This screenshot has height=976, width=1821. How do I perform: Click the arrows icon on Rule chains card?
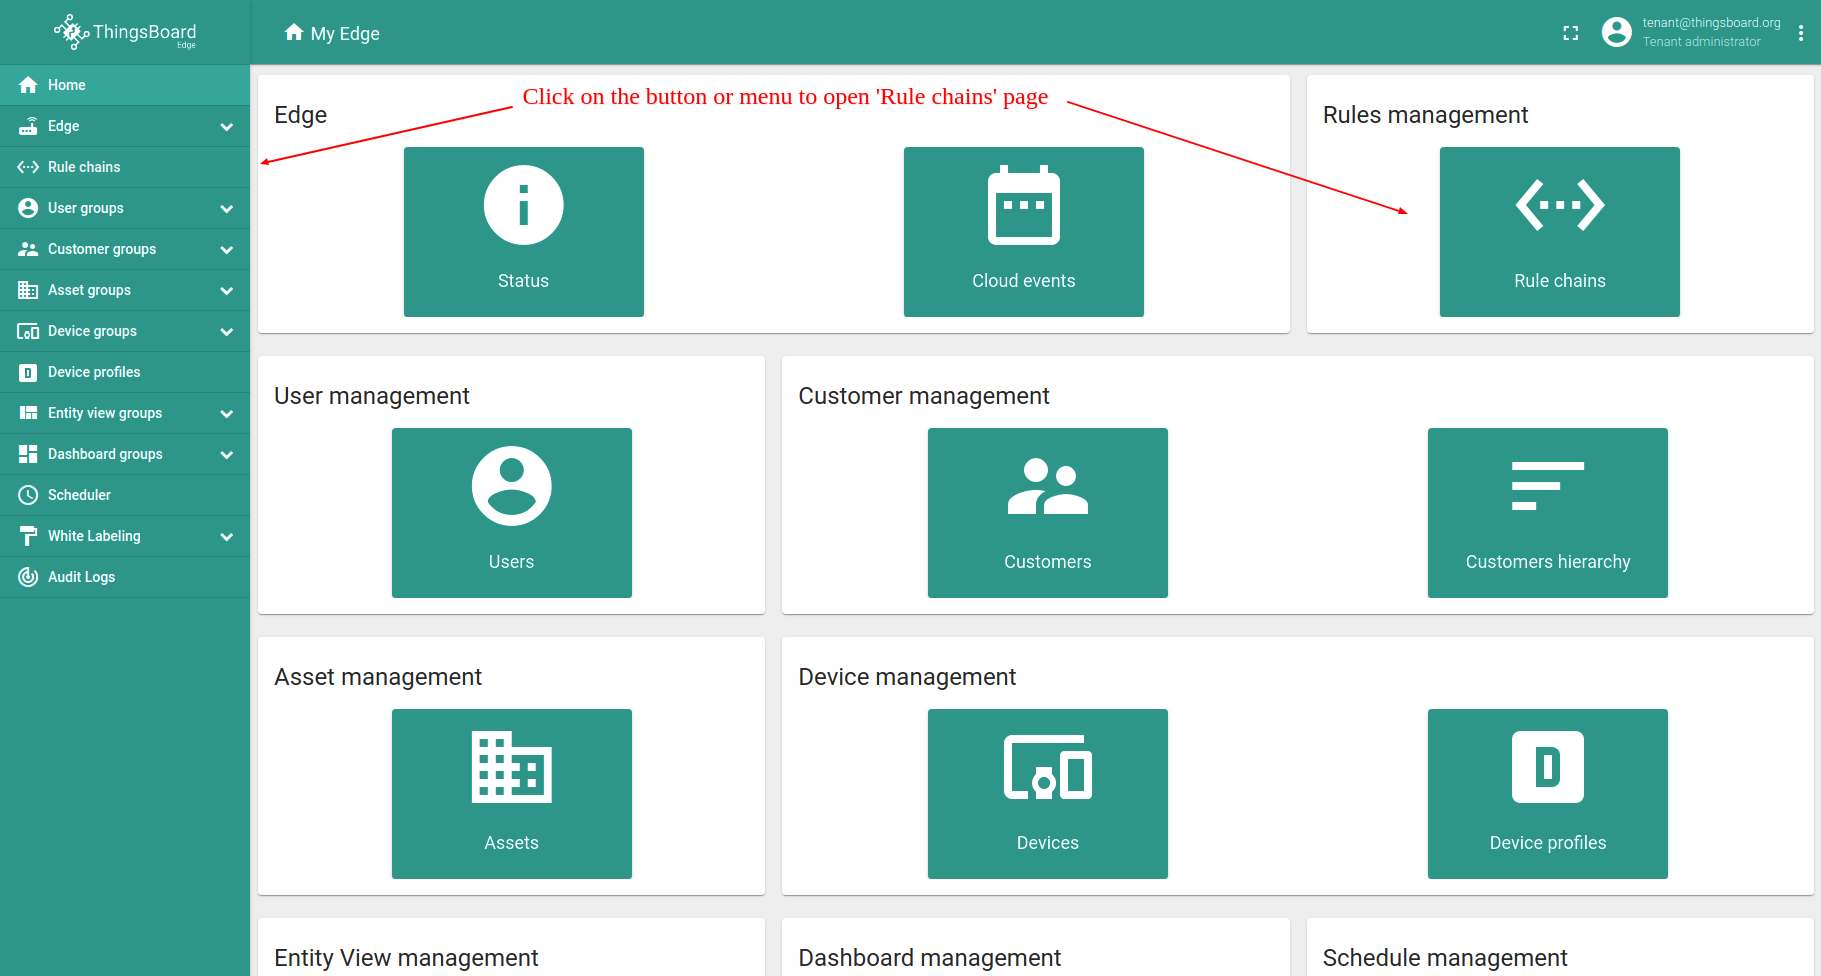pyautogui.click(x=1559, y=205)
